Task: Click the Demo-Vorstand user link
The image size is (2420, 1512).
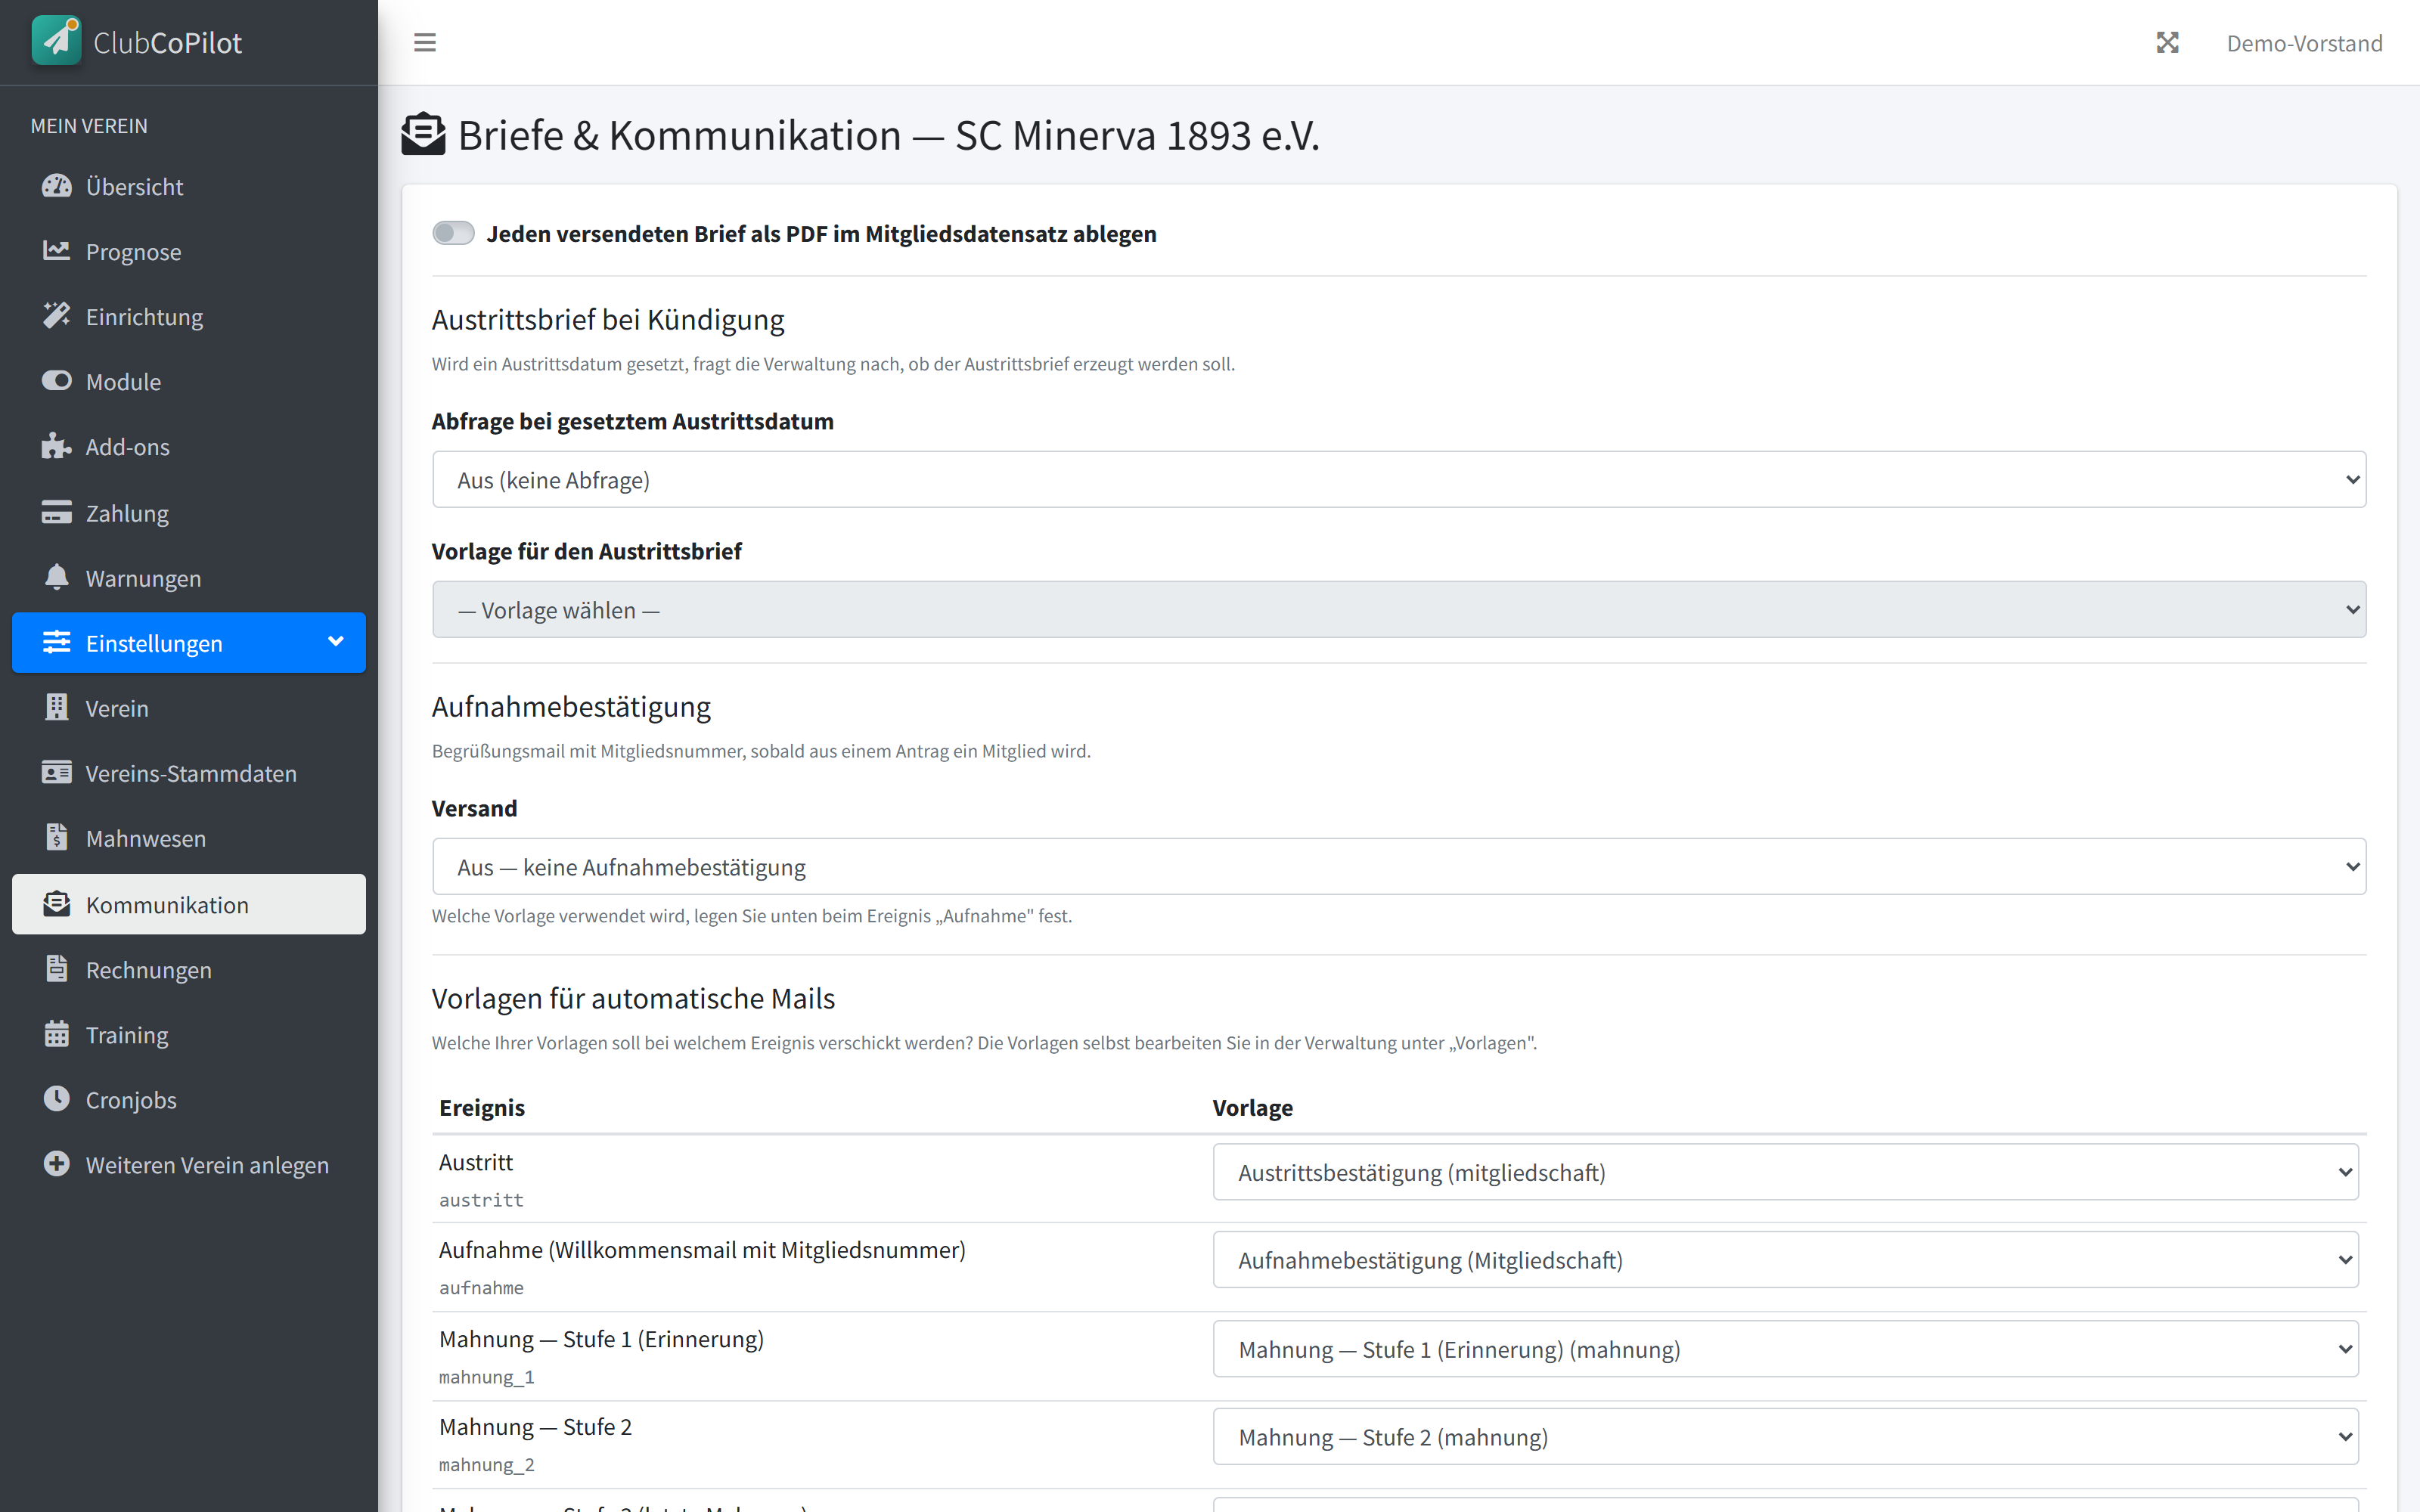Action: tap(2304, 43)
